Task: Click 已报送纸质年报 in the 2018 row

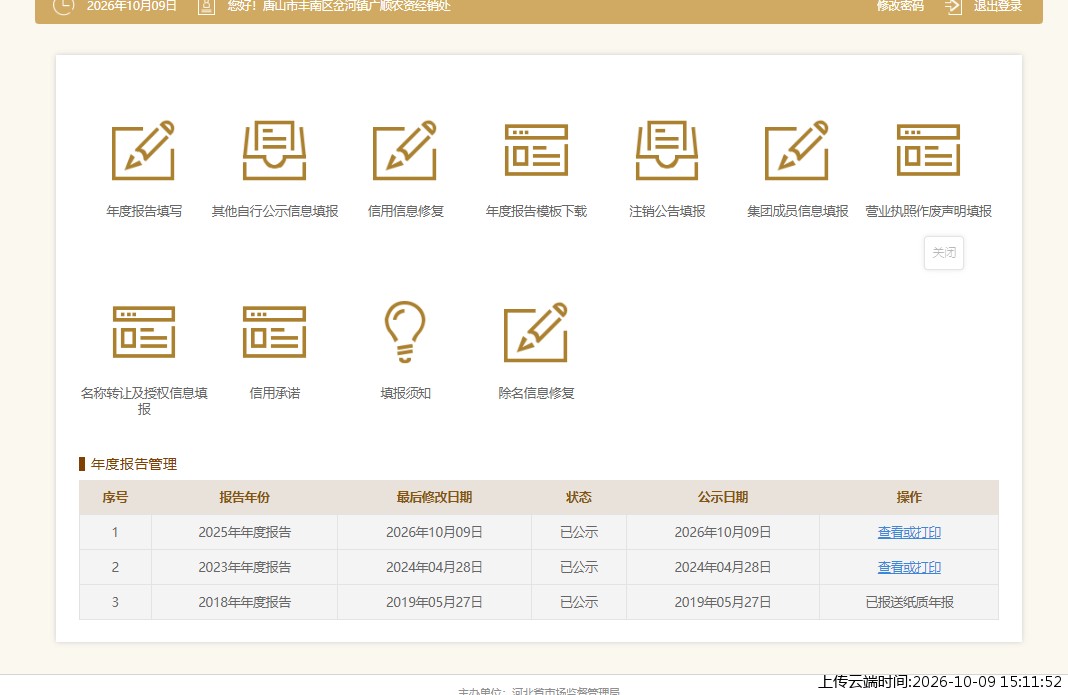Action: [x=909, y=602]
